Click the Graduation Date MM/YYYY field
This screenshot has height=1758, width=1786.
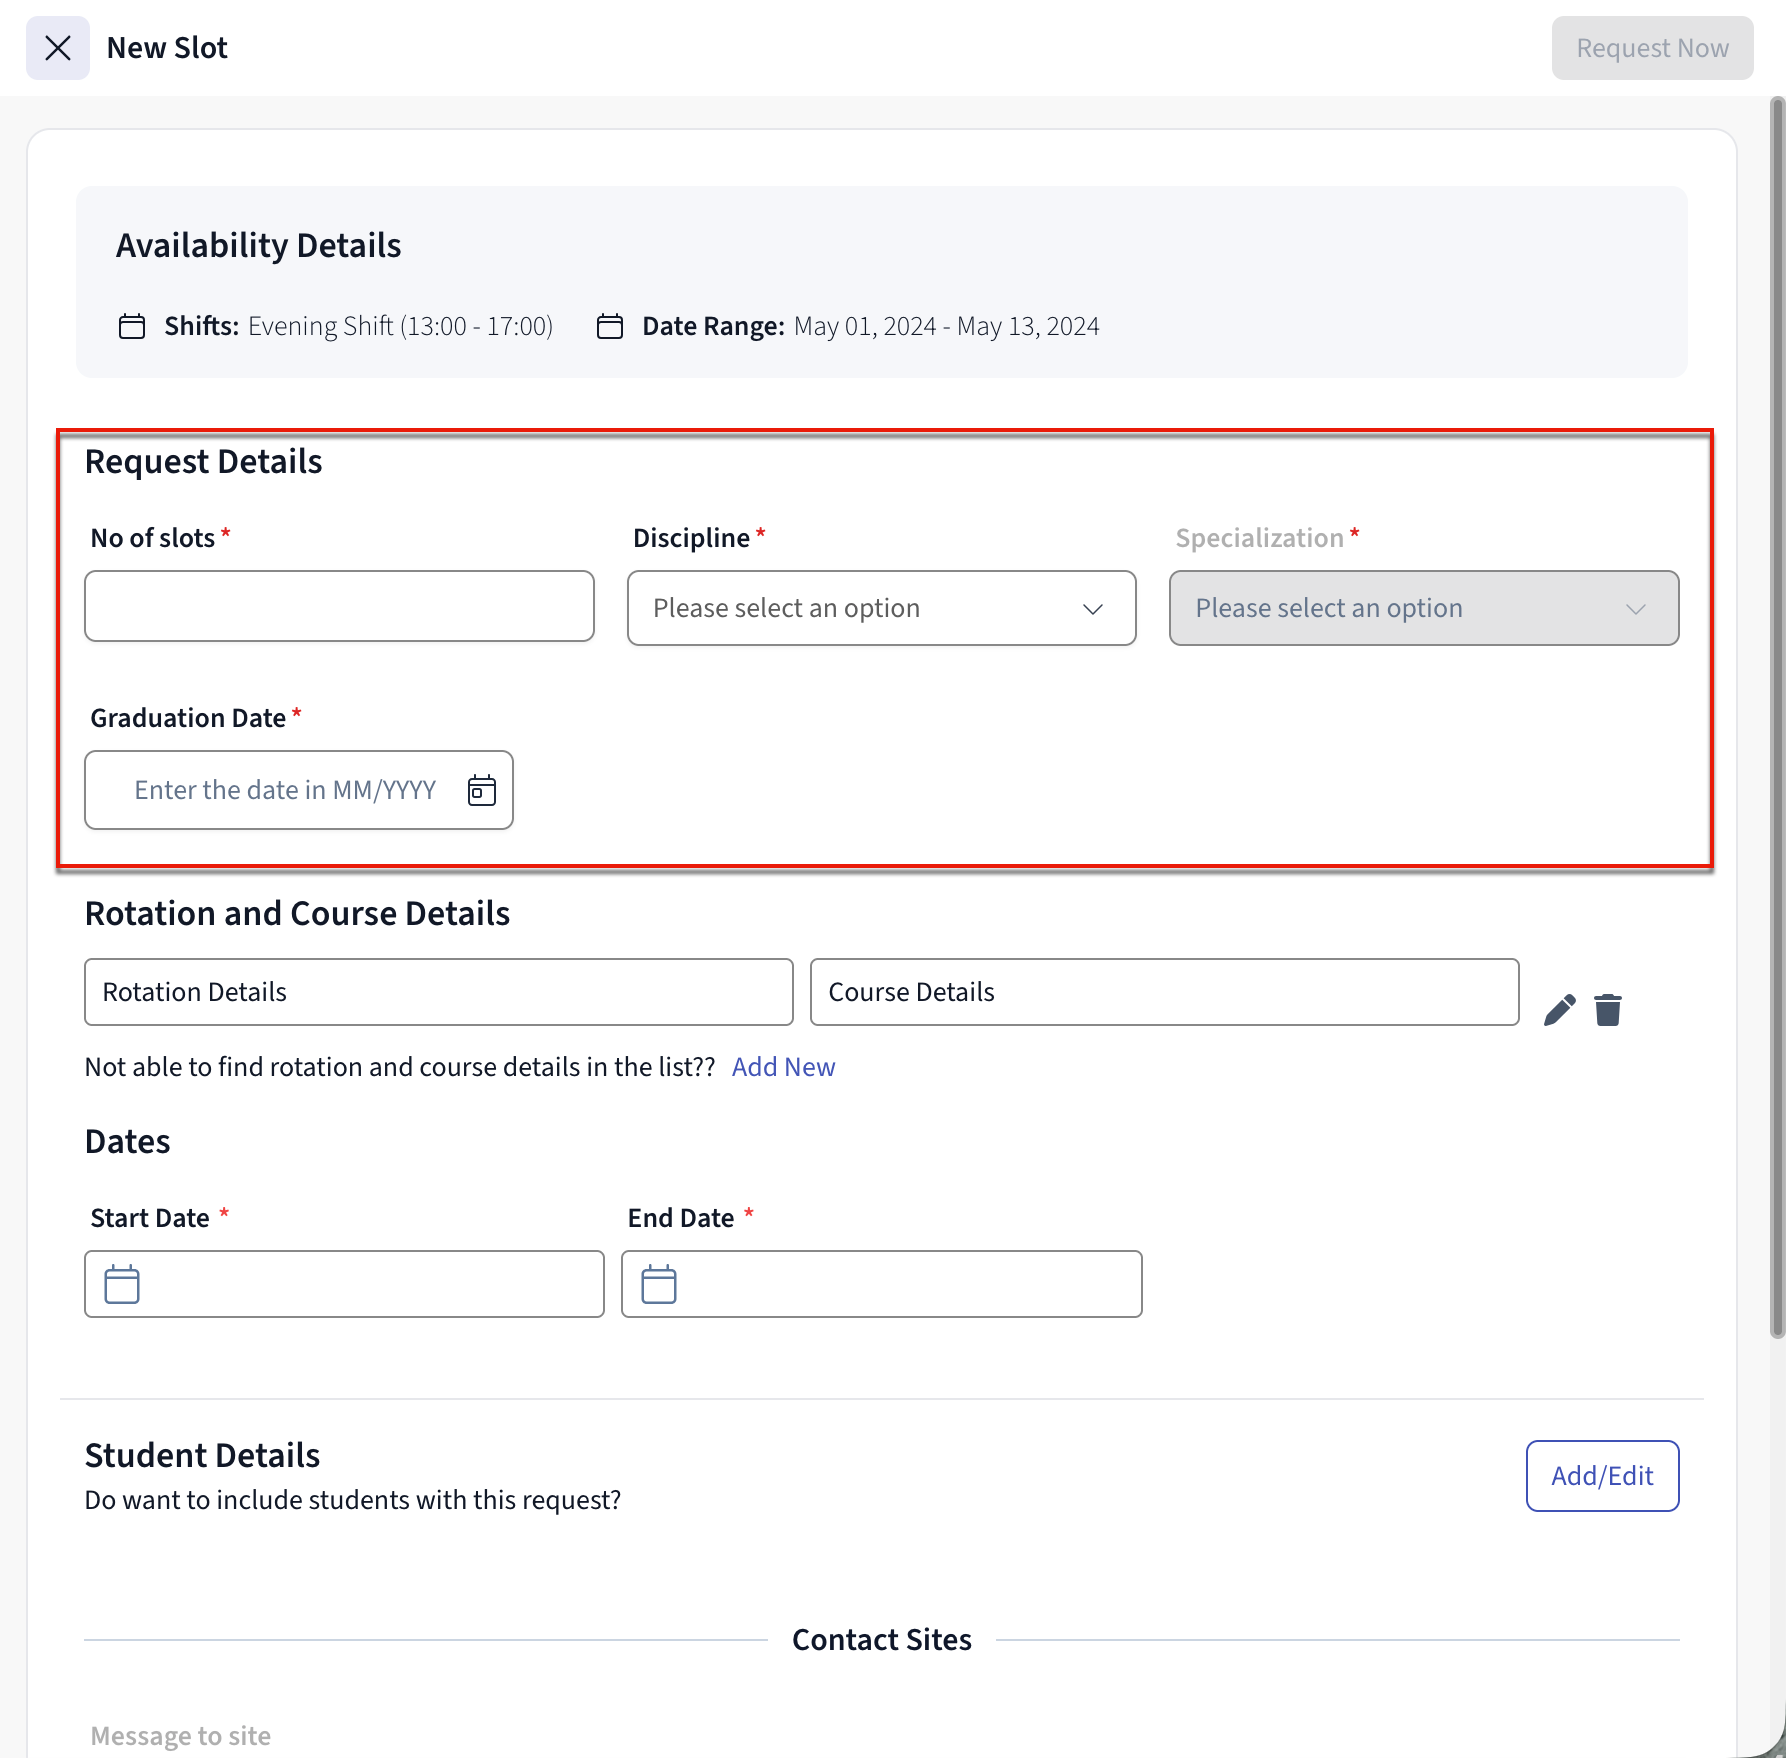tap(285, 790)
